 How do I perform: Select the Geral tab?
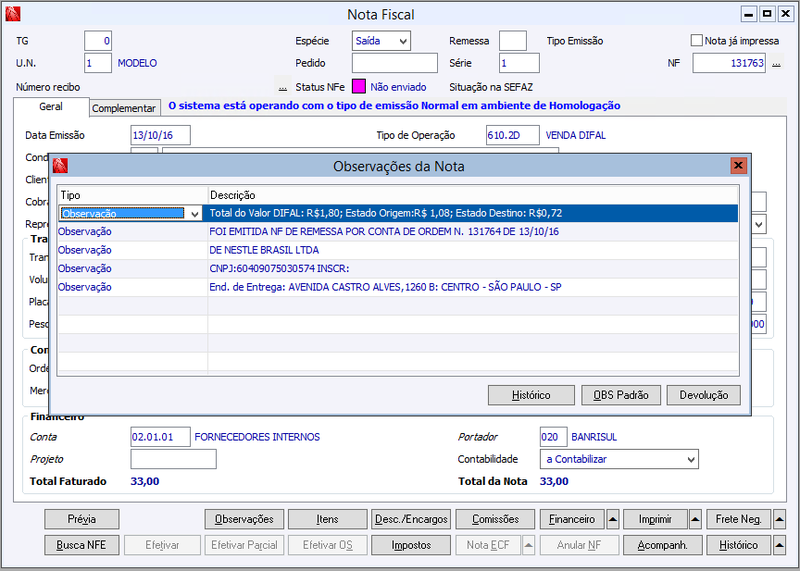51,107
